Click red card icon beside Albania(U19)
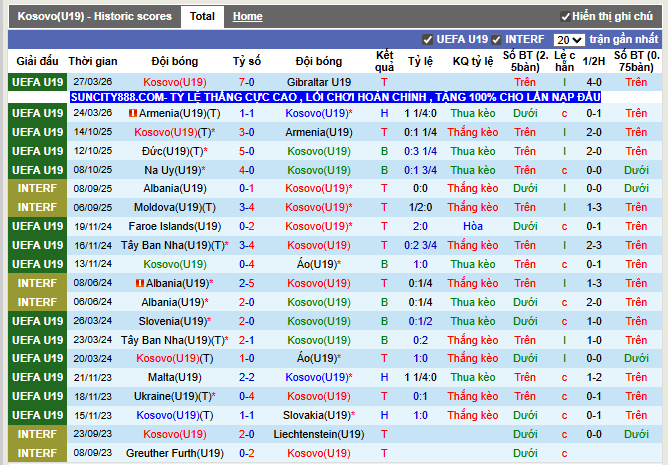Viewport: 669px width, 465px height. [138, 283]
